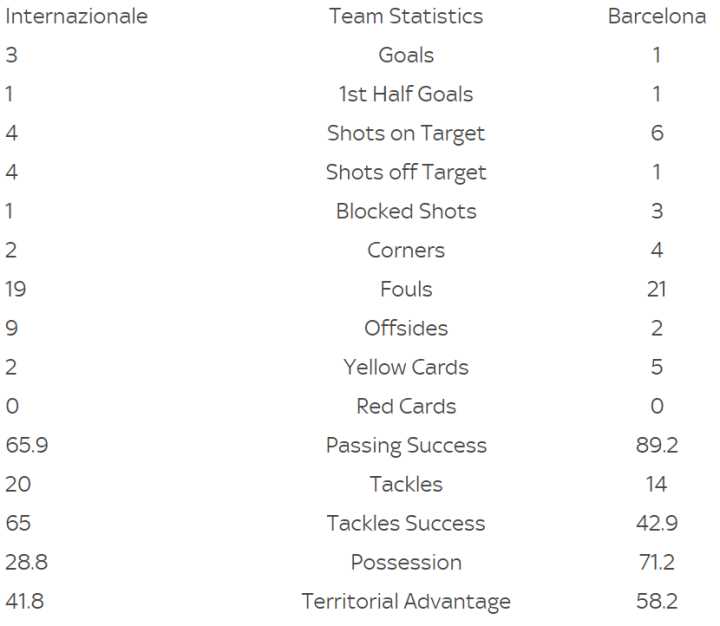Click the Internazionale team name header
720x626 pixels.
pyautogui.click(x=76, y=17)
